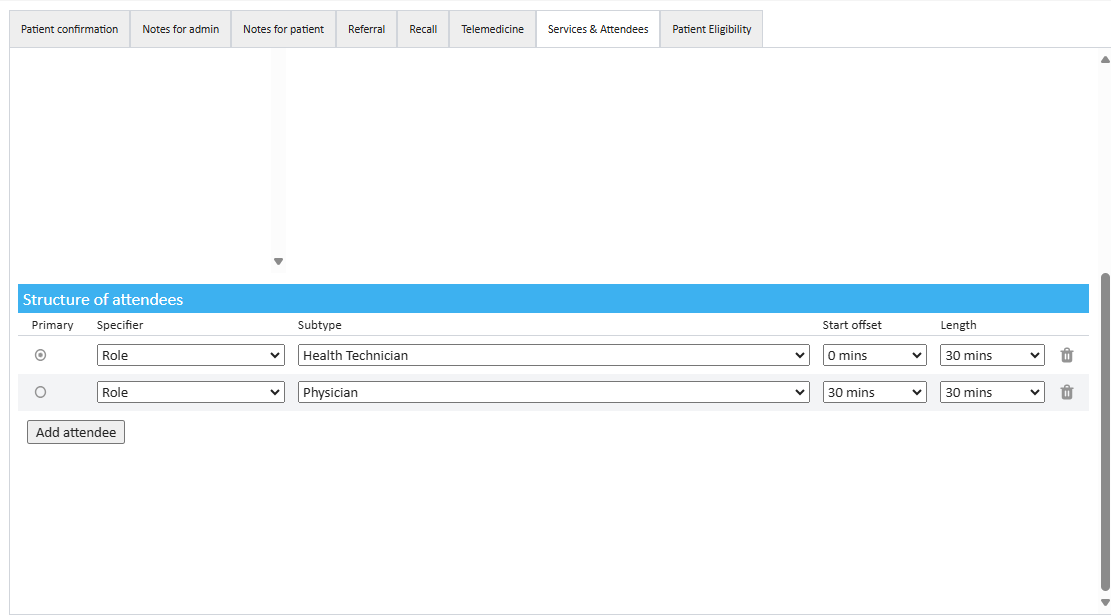The width and height of the screenshot is (1111, 615).
Task: Open Specifier dropdown for Physician row
Action: 191,392
